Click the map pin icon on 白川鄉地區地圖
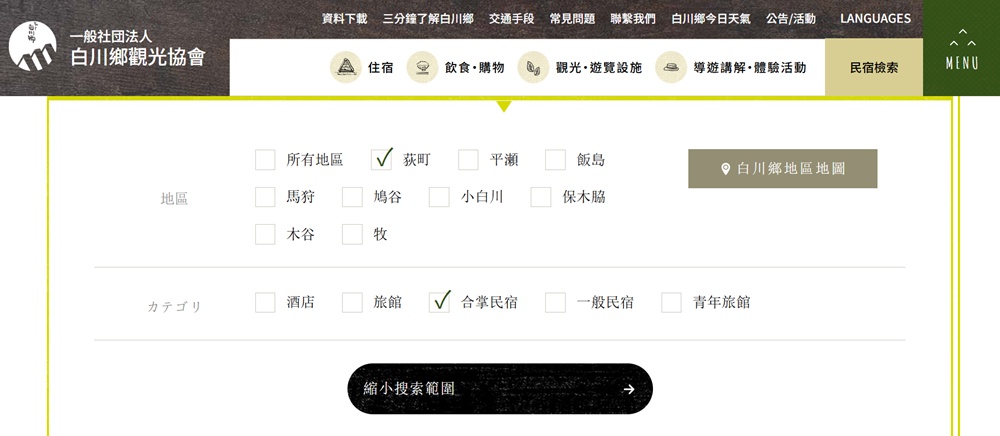Image resolution: width=1000 pixels, height=436 pixels. point(726,169)
